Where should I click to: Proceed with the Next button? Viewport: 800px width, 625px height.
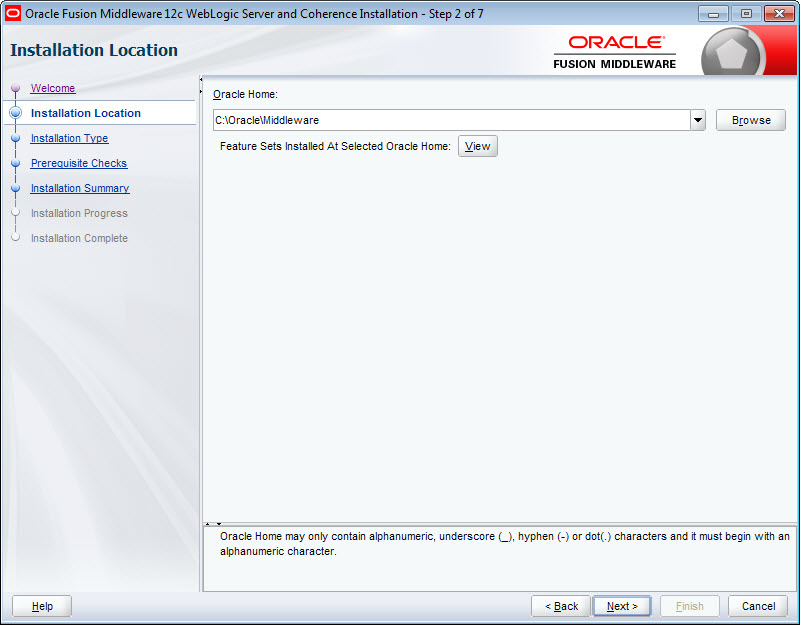622,606
